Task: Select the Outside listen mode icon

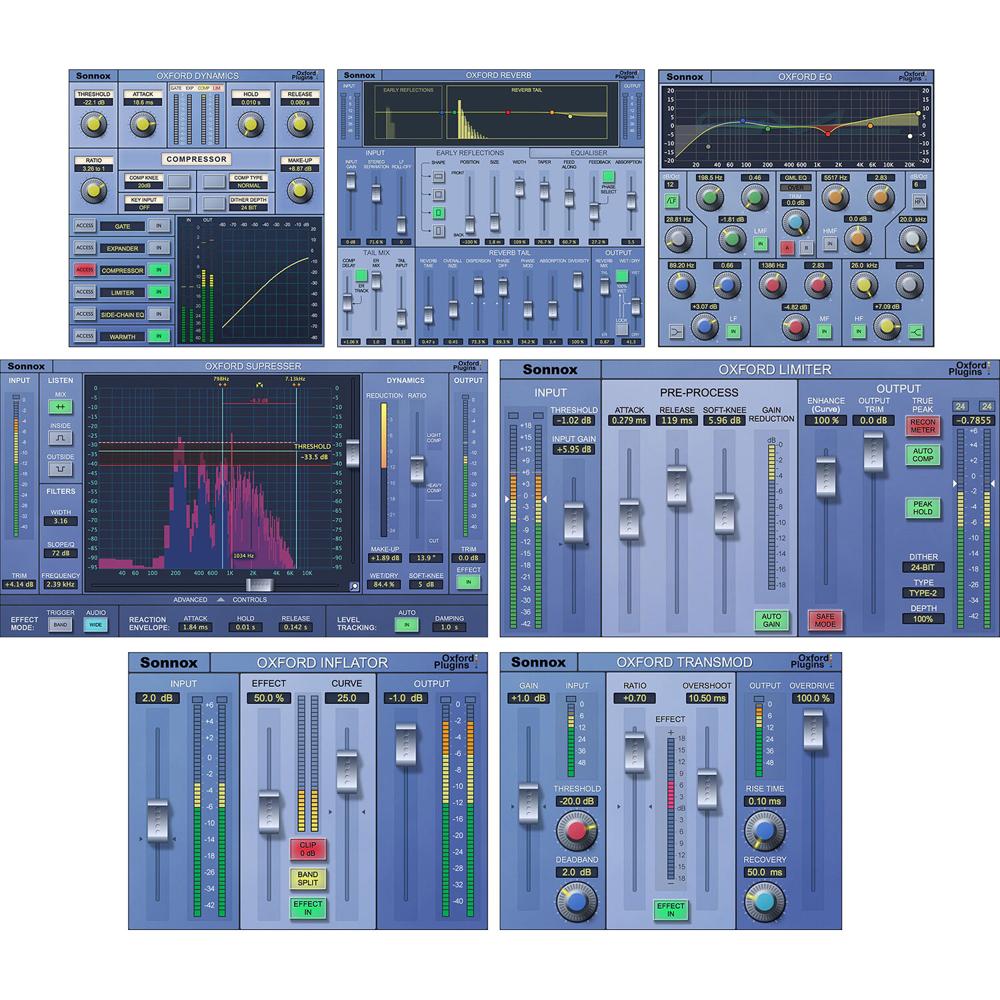Action: click(x=59, y=468)
